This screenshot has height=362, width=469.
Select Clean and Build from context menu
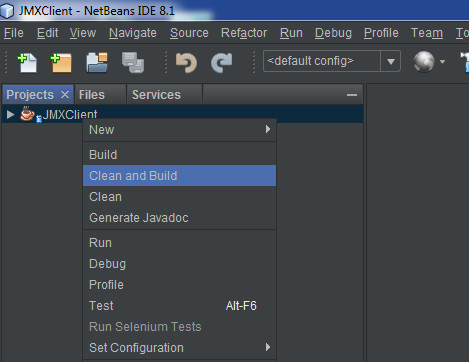click(x=179, y=176)
